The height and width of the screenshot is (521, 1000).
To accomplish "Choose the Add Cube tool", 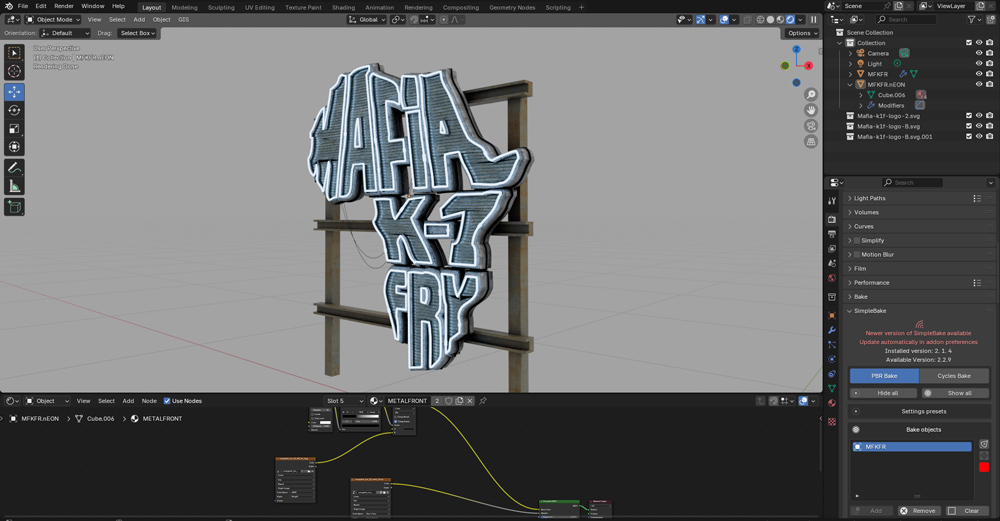I will point(14,207).
